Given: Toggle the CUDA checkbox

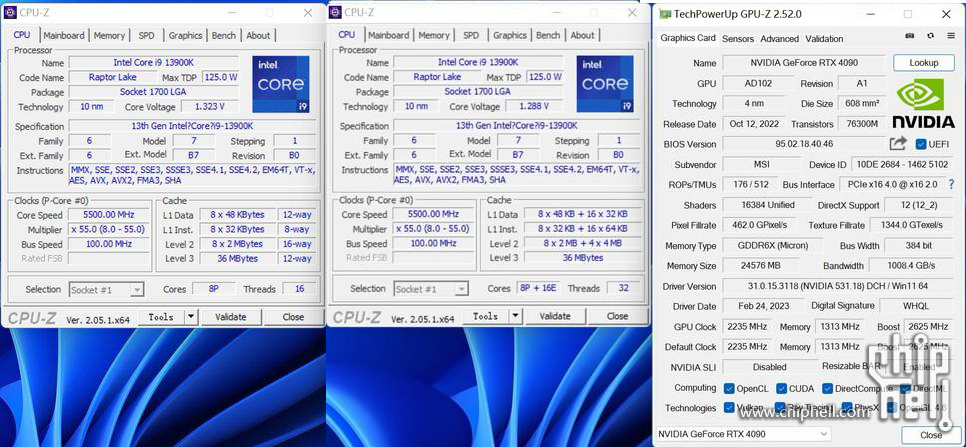Looking at the screenshot, I should pos(780,388).
